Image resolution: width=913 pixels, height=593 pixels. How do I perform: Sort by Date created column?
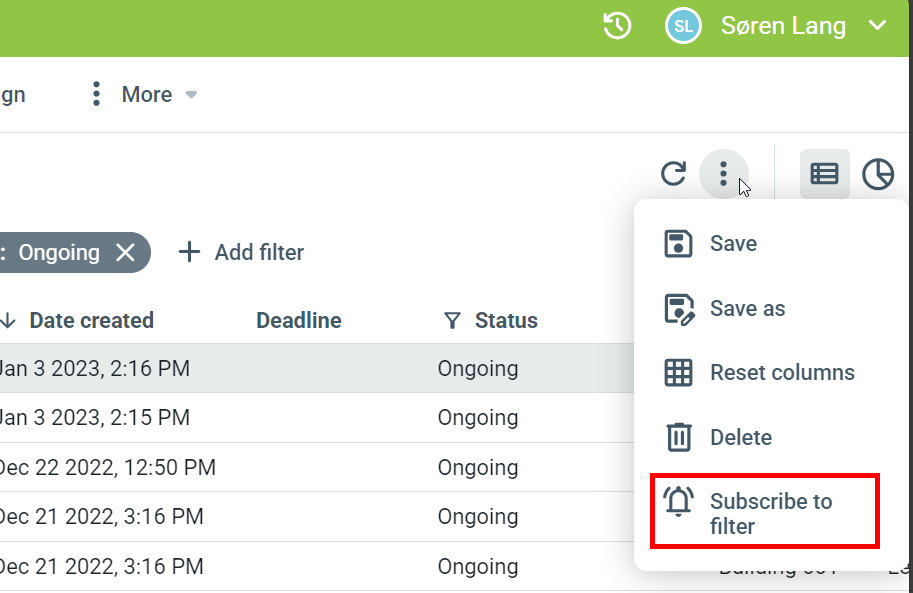point(90,320)
